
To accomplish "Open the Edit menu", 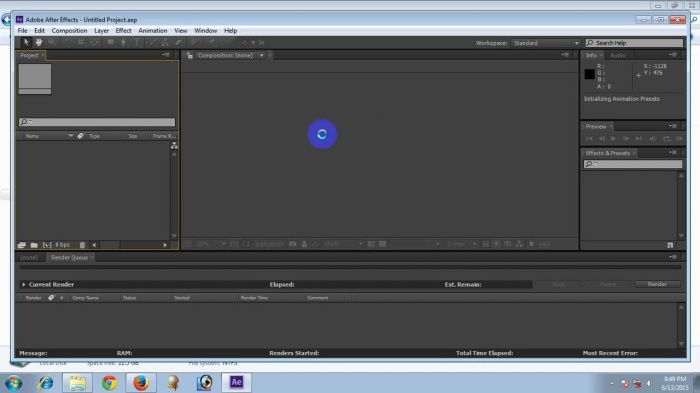I will click(x=39, y=31).
